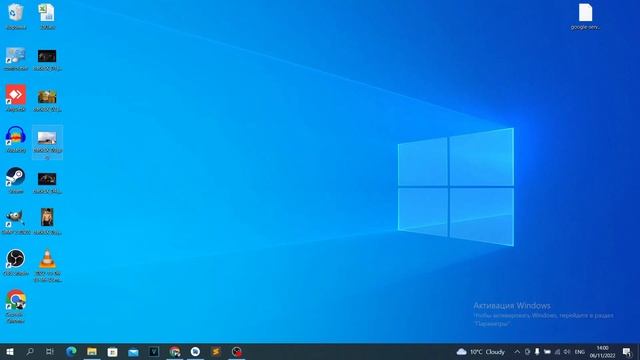Screen dimensions: 640x360
Task: Open the clock and date flyout
Action: (x=602, y=351)
